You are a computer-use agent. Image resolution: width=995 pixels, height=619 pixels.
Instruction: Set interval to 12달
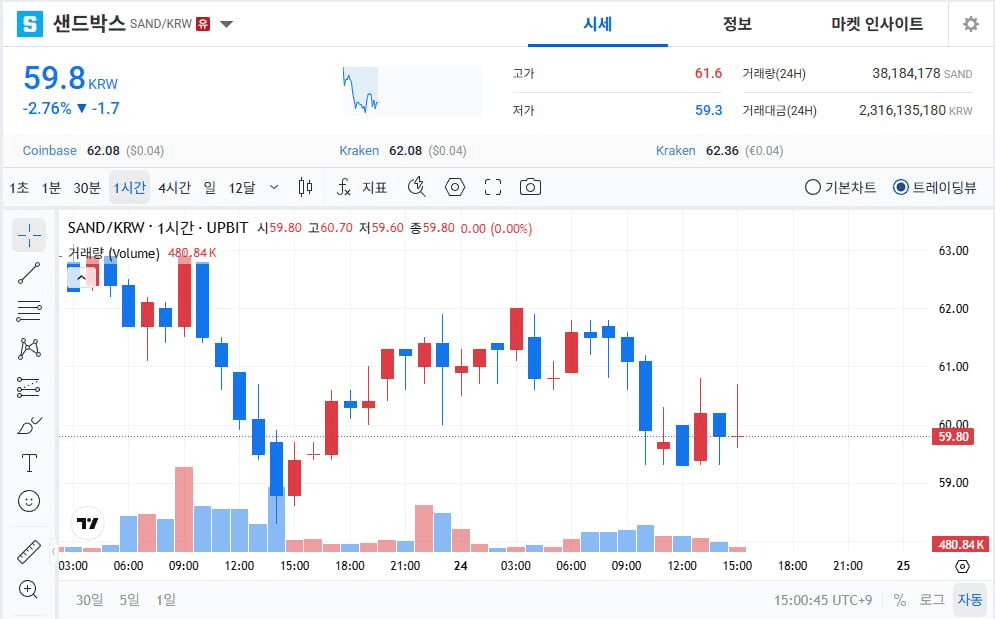pos(242,187)
